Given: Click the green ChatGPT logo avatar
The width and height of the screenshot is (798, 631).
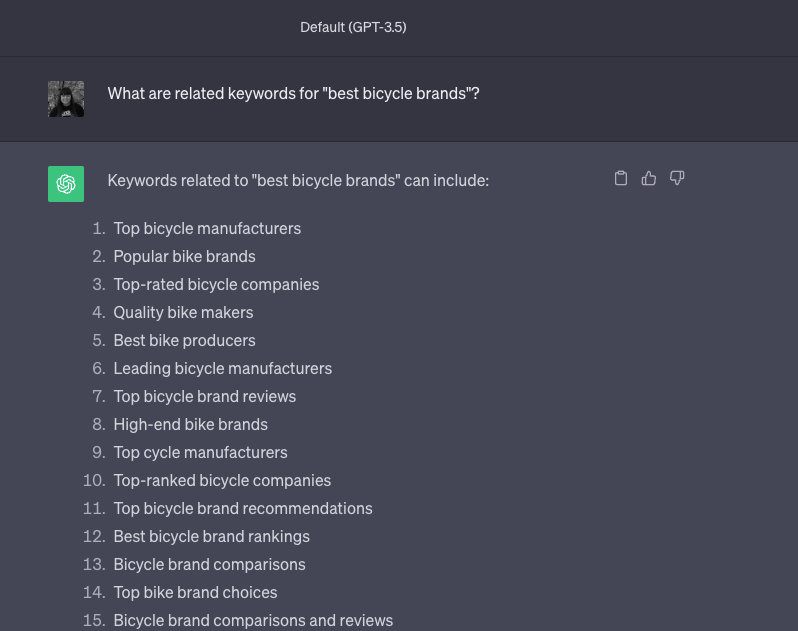Looking at the screenshot, I should point(66,184).
